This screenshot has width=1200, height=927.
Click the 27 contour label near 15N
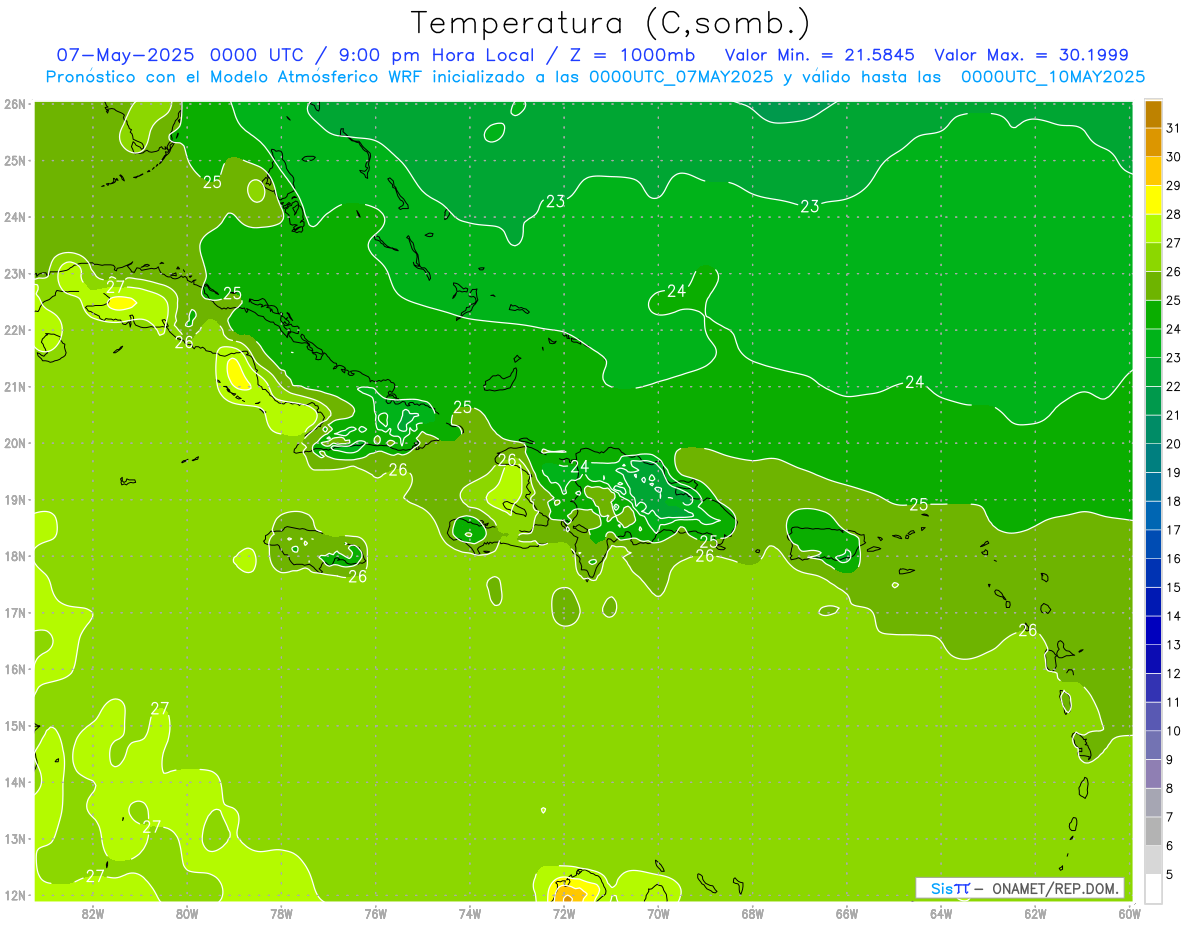[x=160, y=708]
